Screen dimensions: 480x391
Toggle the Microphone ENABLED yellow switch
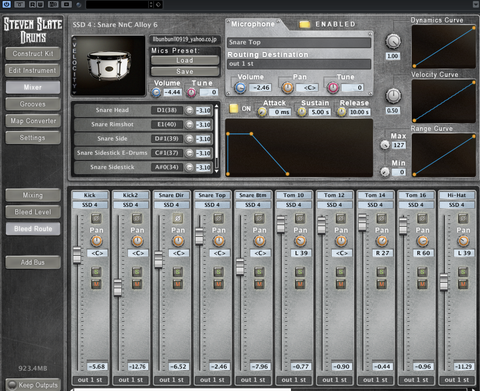coord(305,24)
